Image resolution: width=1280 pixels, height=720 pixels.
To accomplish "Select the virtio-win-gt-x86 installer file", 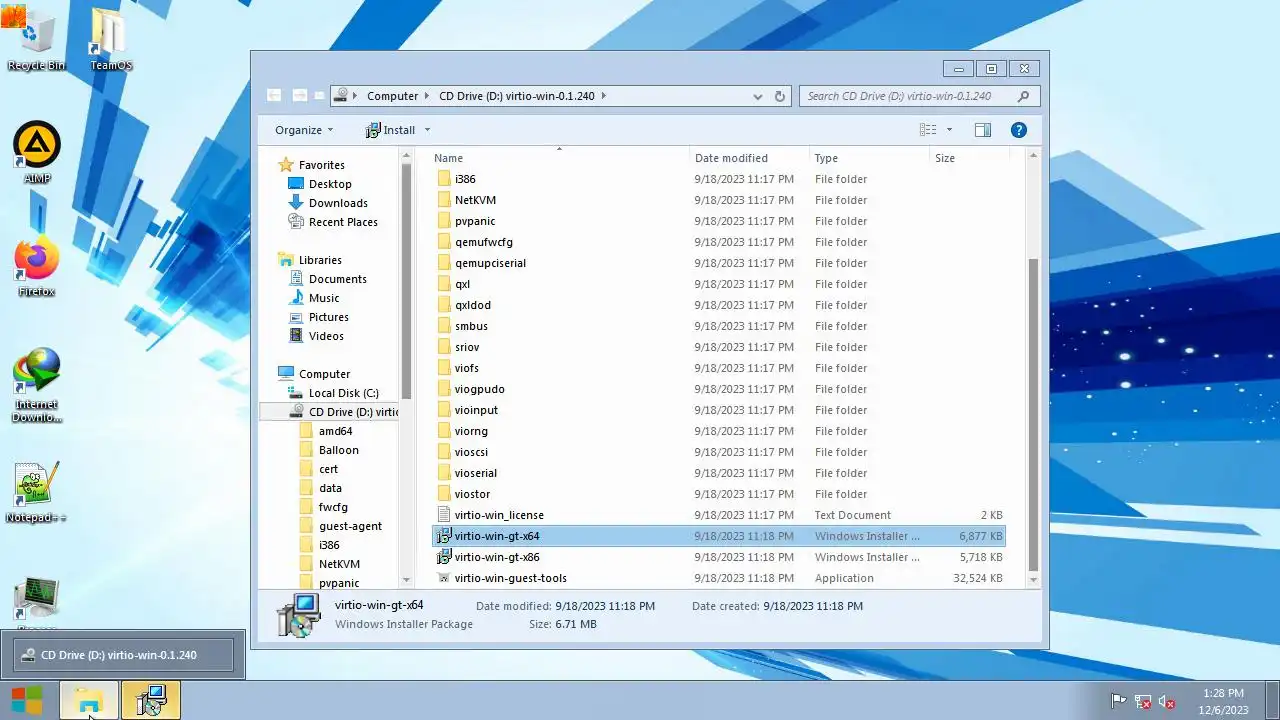I will point(718,557).
